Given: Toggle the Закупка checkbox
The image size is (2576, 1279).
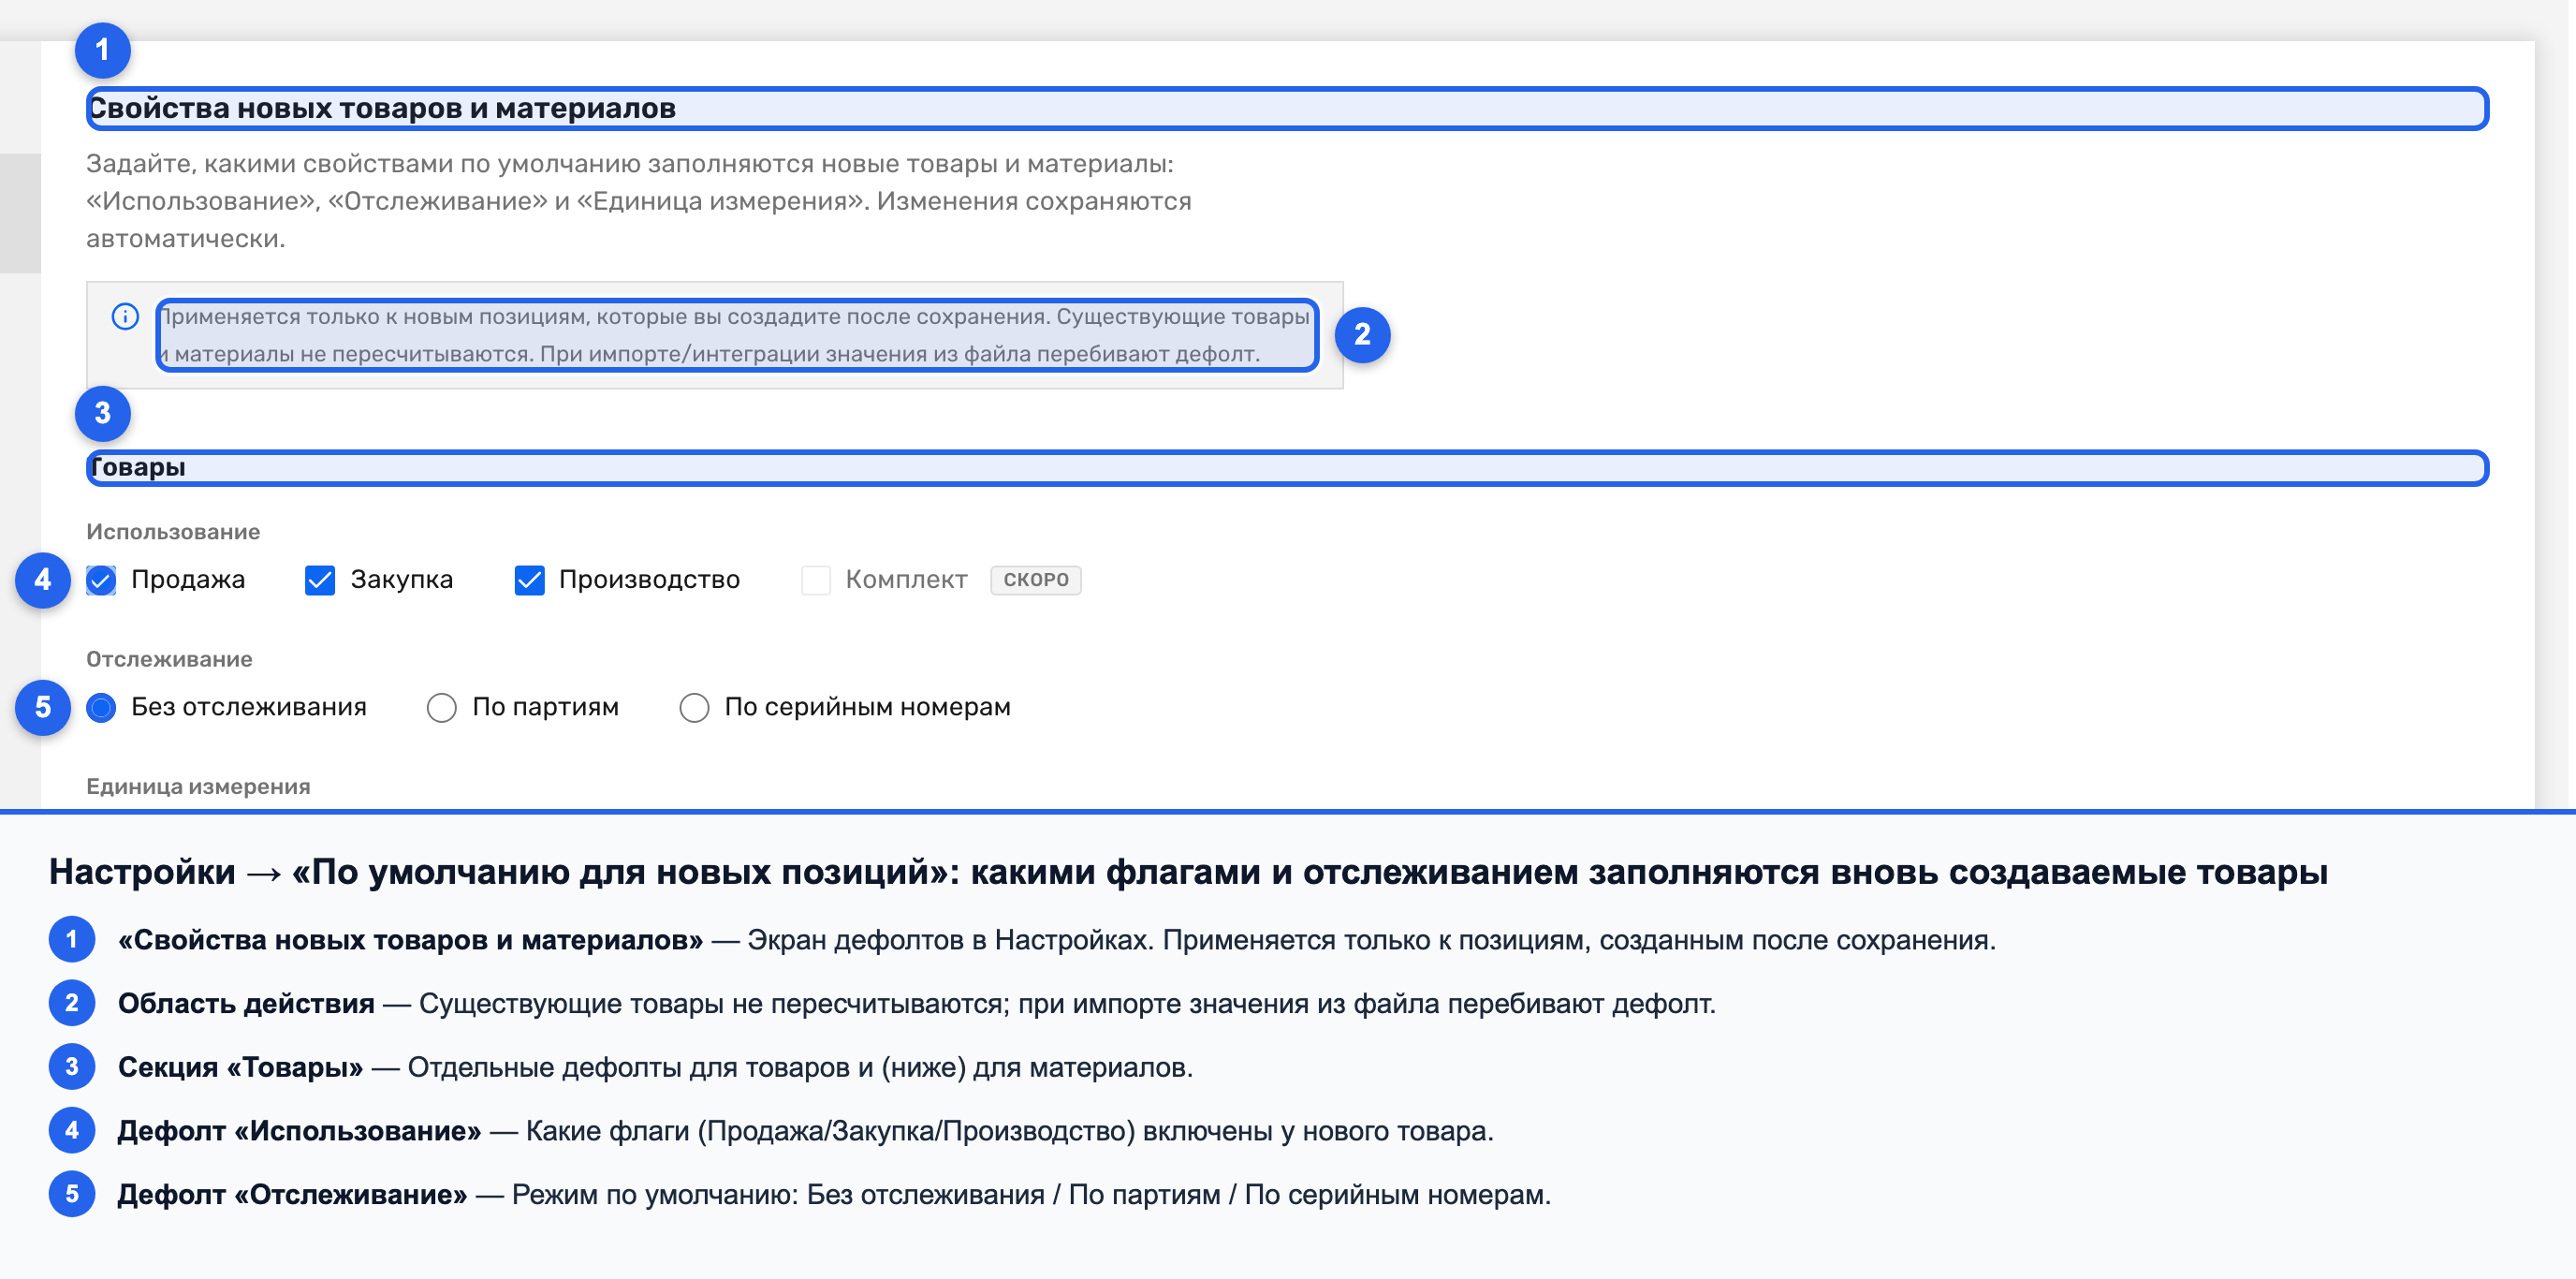Looking at the screenshot, I should (x=320, y=580).
